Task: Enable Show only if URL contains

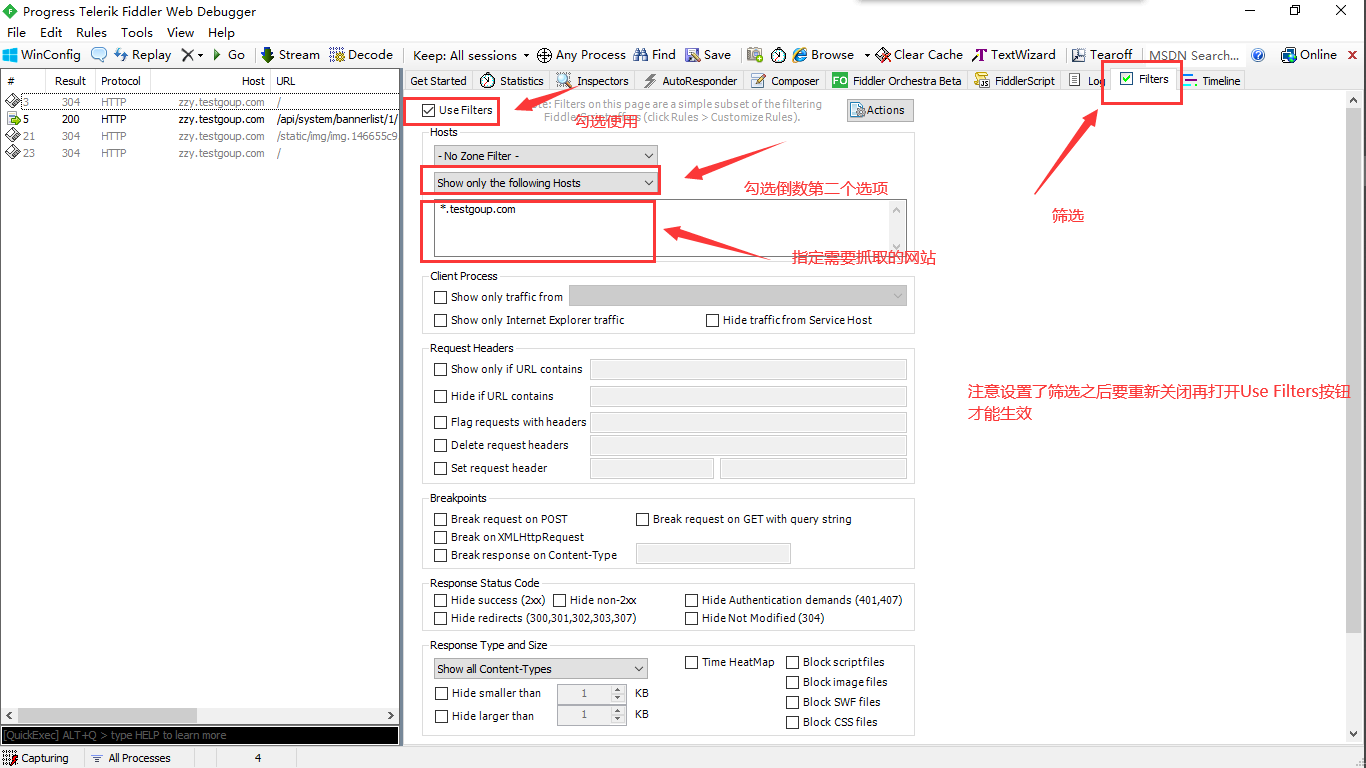Action: [x=440, y=369]
